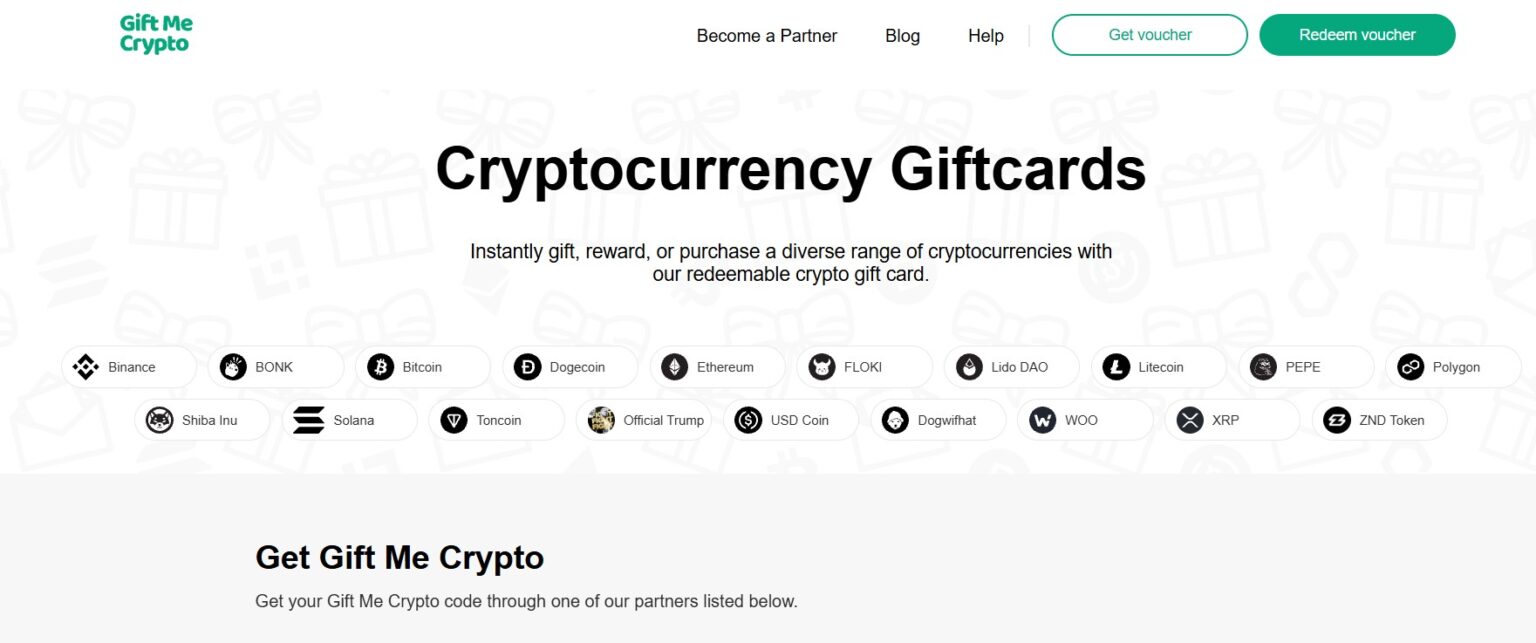Click the FLOKI chip
The image size is (1536, 643).
coord(864,366)
